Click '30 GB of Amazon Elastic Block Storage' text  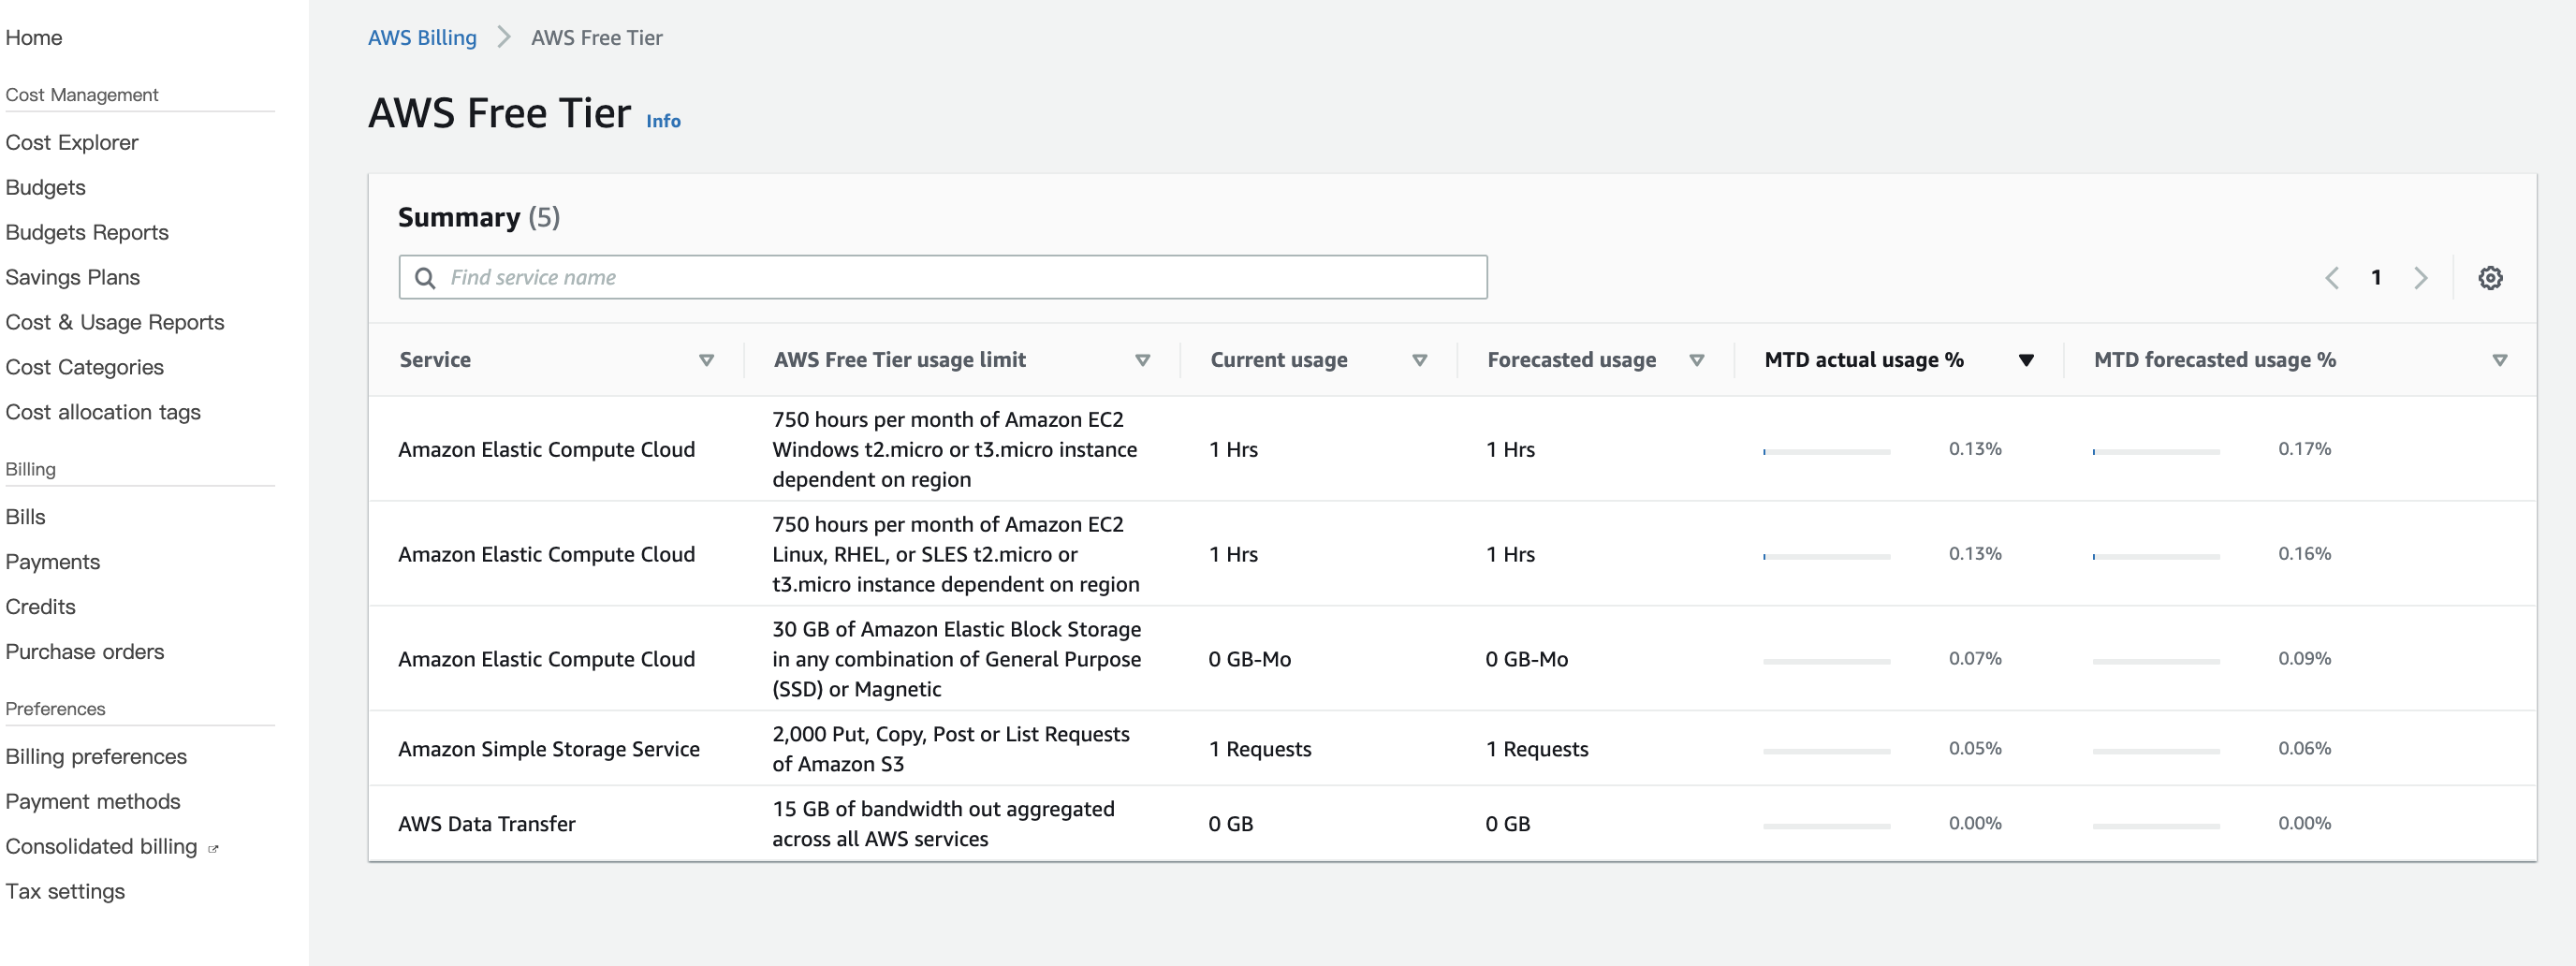pyautogui.click(x=957, y=660)
